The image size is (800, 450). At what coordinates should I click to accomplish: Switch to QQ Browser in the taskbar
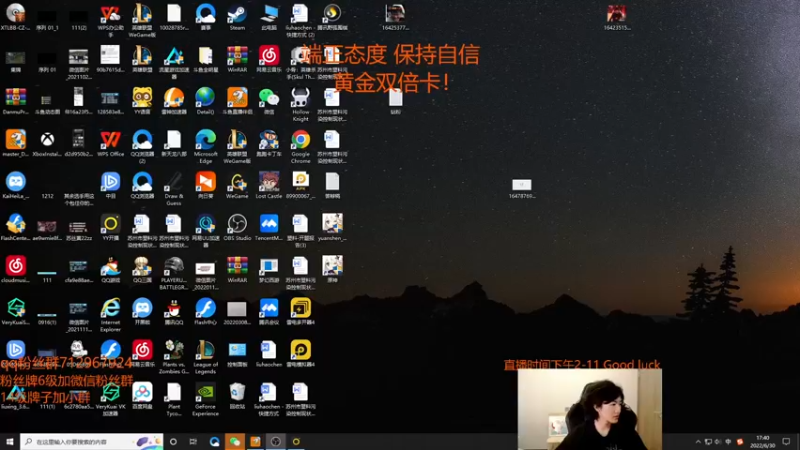pos(214,441)
